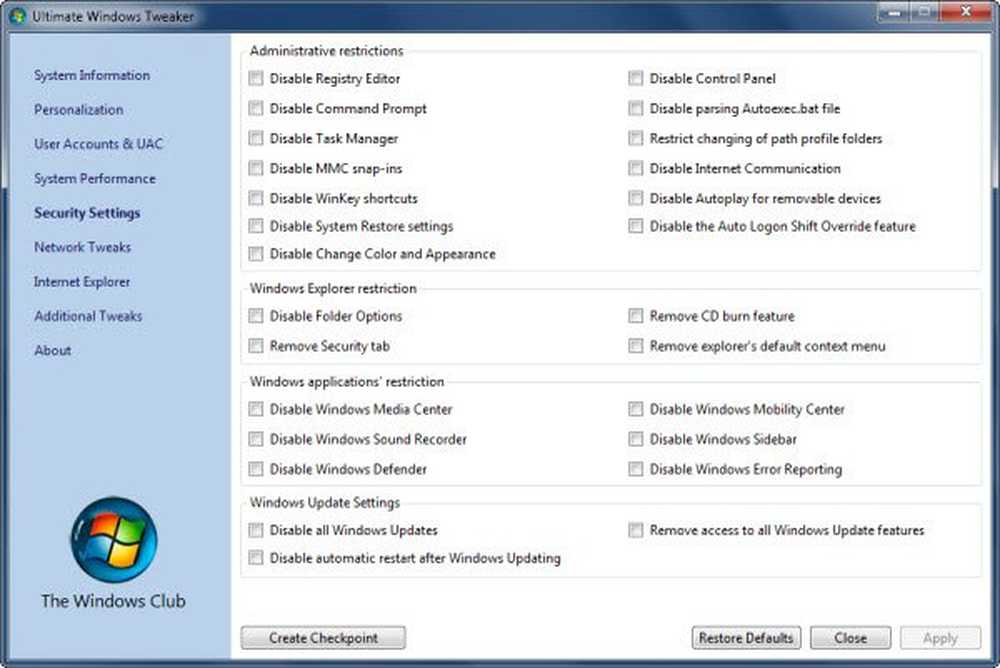
Task: Open the System Performance section
Action: (94, 179)
